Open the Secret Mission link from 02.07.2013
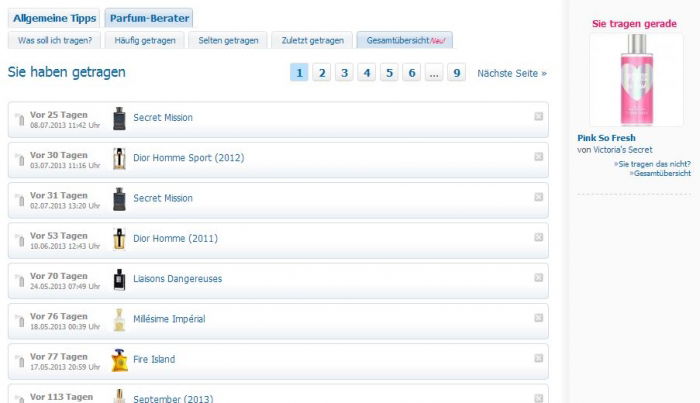The width and height of the screenshot is (700, 403). [163, 198]
